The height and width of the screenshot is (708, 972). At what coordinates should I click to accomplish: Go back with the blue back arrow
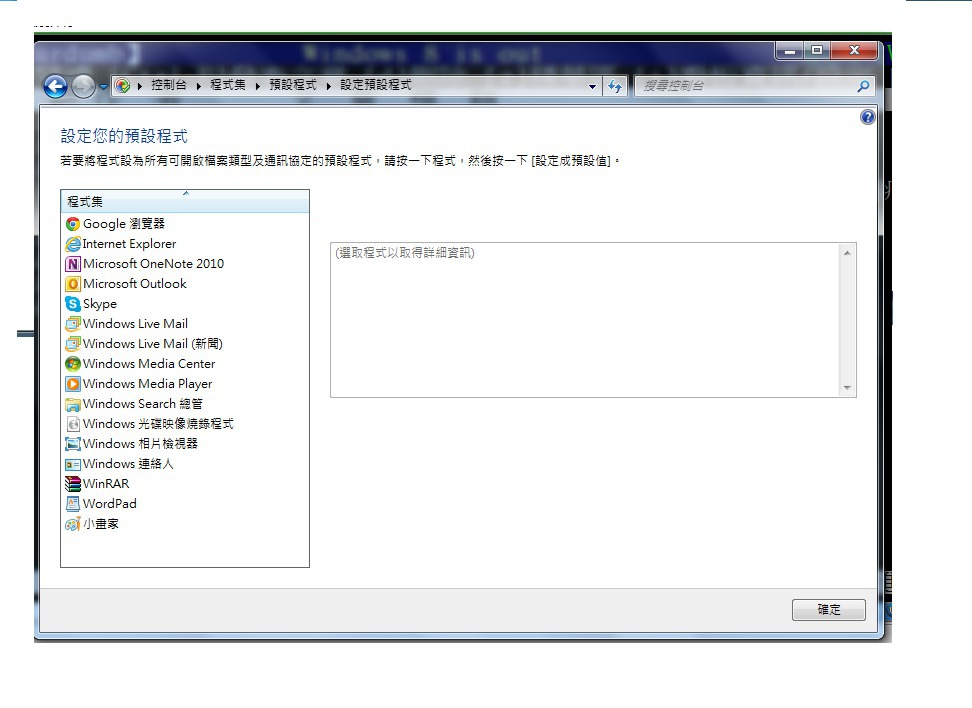tap(55, 86)
